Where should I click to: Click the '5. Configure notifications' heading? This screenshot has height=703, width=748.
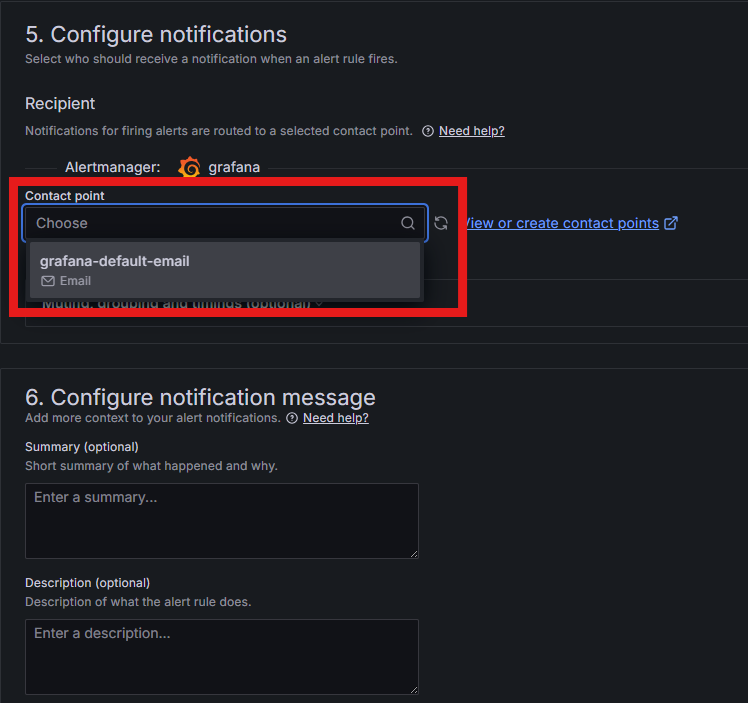(156, 34)
